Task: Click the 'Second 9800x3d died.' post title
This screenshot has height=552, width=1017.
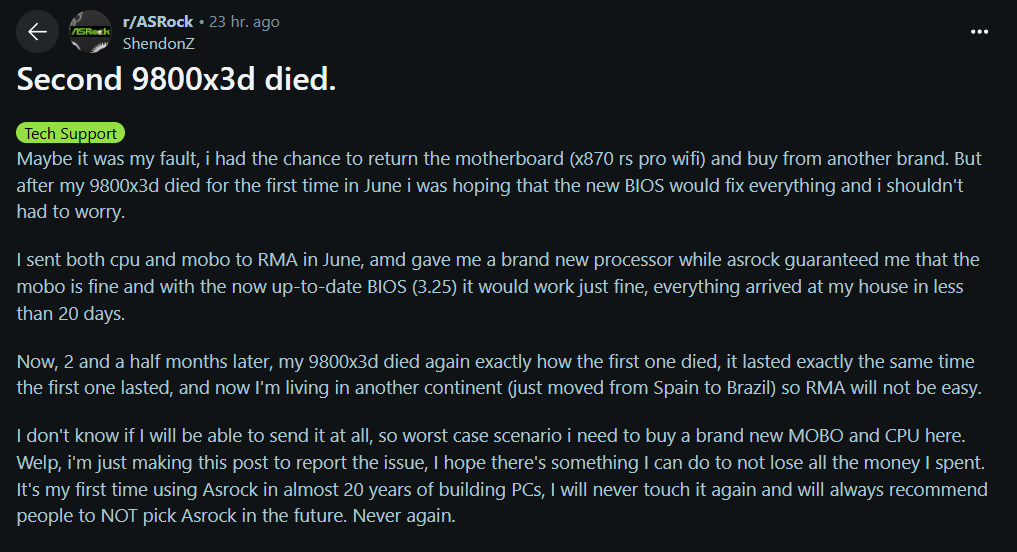Action: pyautogui.click(x=176, y=81)
